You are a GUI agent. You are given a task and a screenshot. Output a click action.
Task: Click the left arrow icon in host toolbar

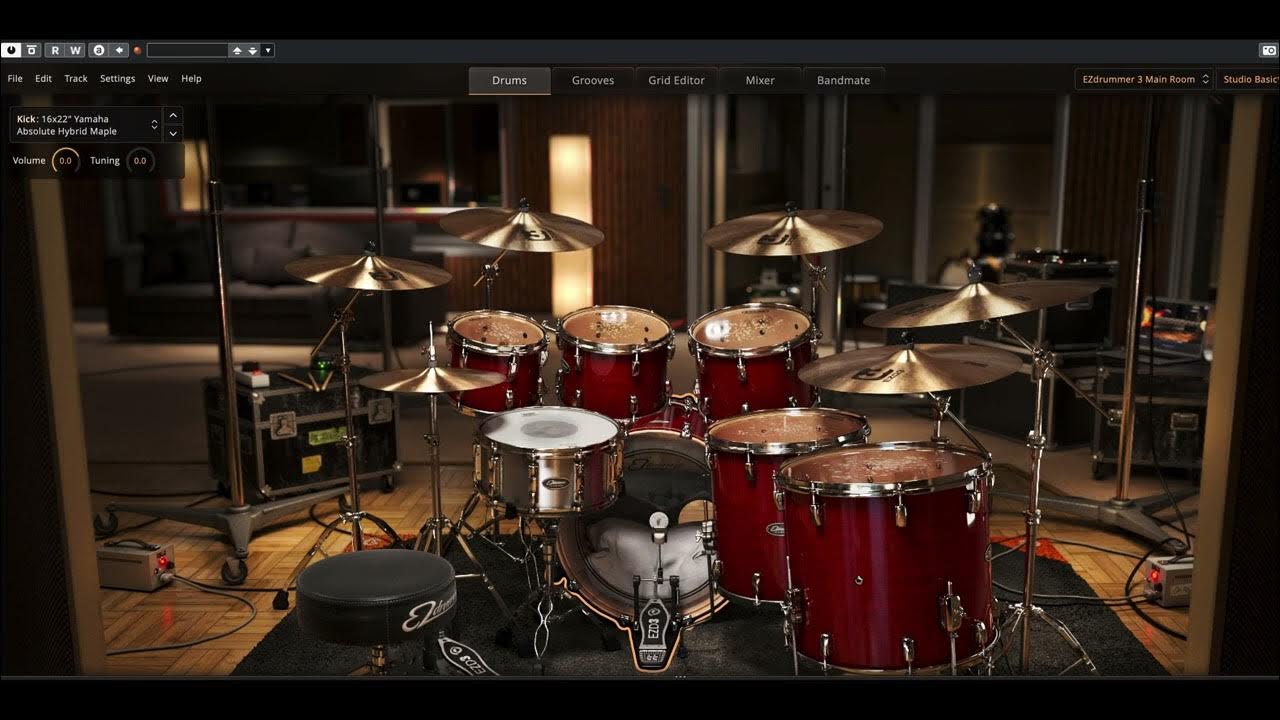click(119, 50)
